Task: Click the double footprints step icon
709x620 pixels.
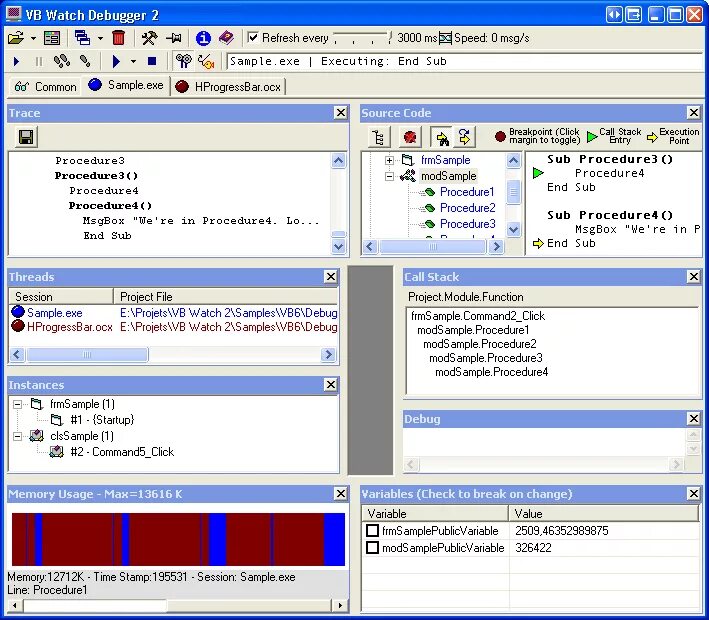Action: [61, 61]
